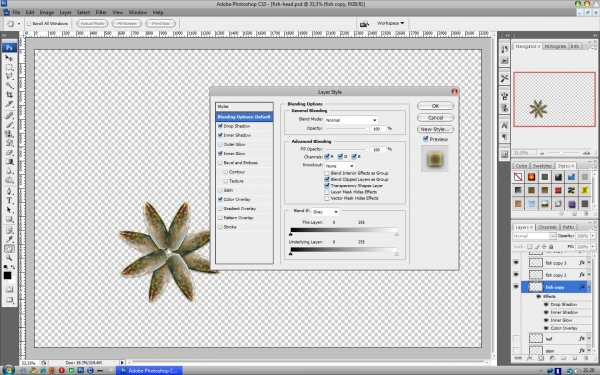Open the Layers Fill arrow dropdown

coord(593,247)
